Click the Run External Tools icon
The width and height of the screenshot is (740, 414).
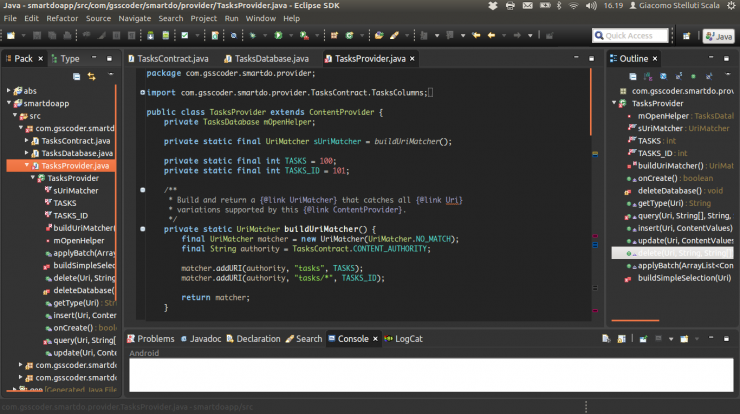[x=304, y=35]
